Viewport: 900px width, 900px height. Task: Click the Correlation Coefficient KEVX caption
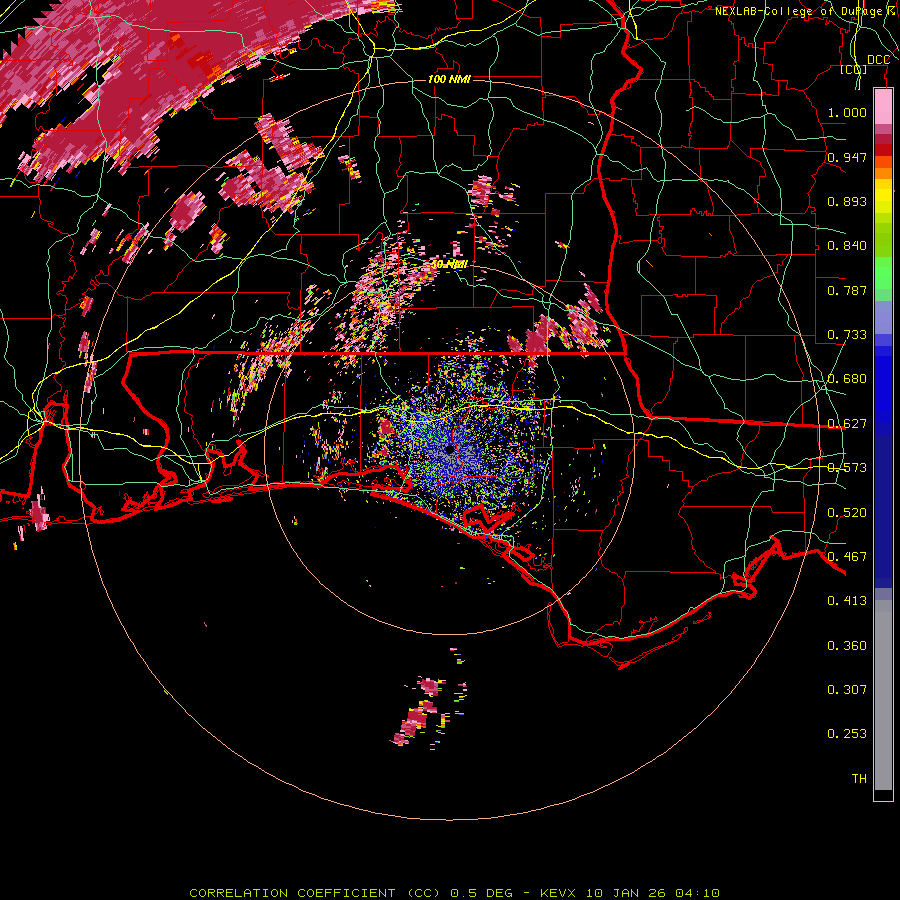454,893
